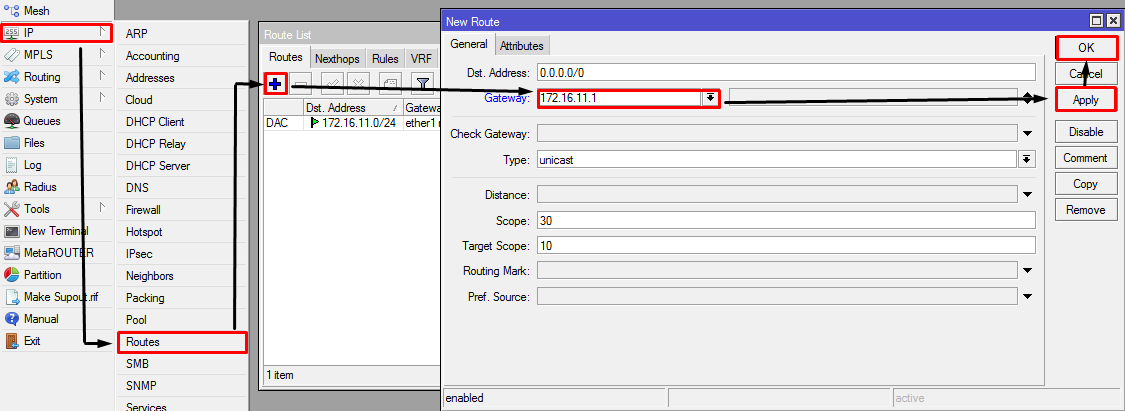Screen dimensions: 1125x411
Task: Expand the Pref. Source field
Action: [x=1027, y=296]
